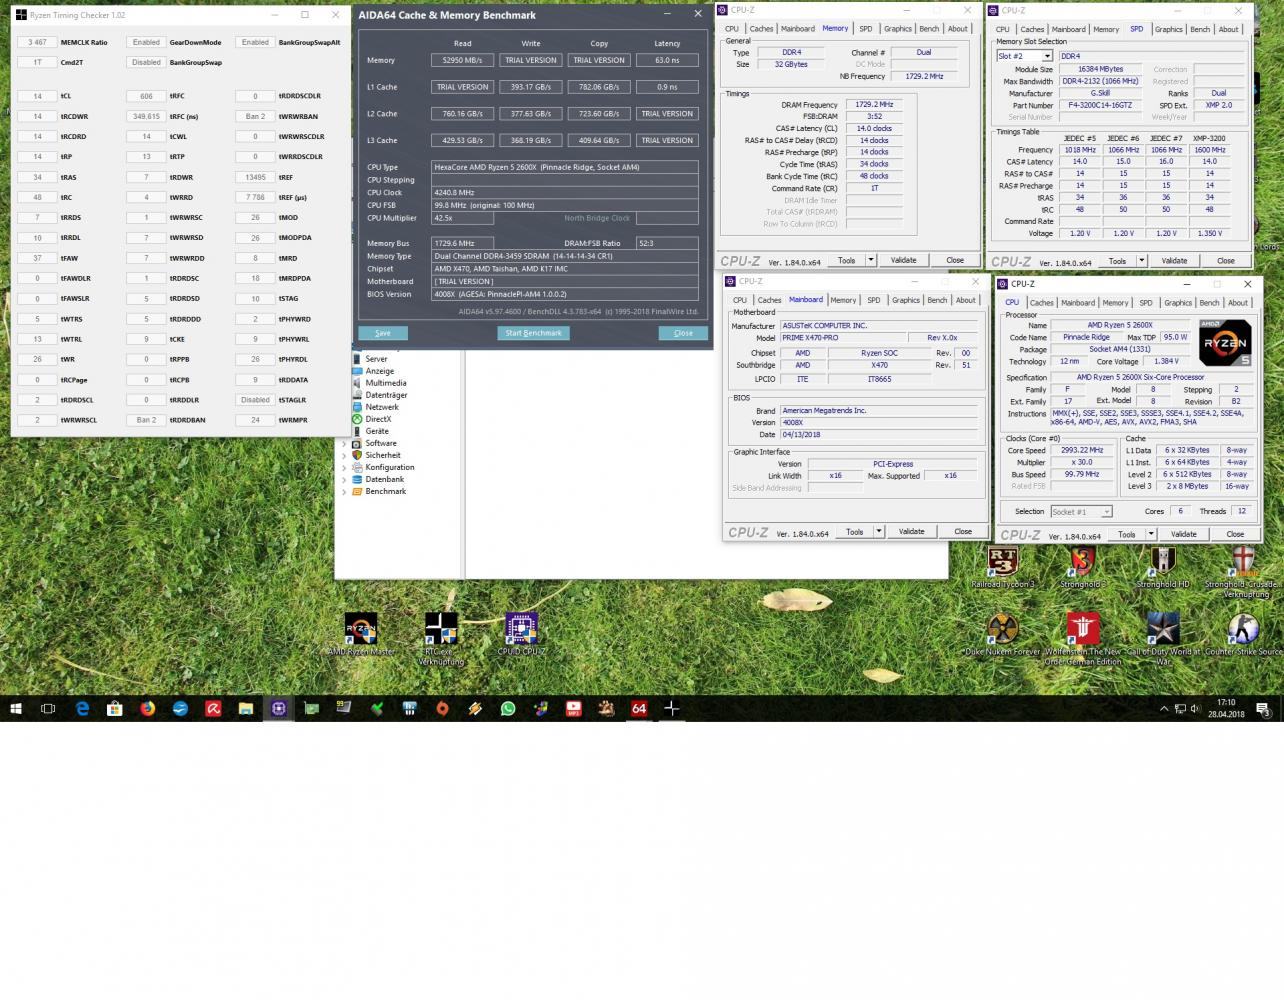This screenshot has height=1000, width=1284.
Task: Expand the Konfiguration tree node
Action: [345, 467]
